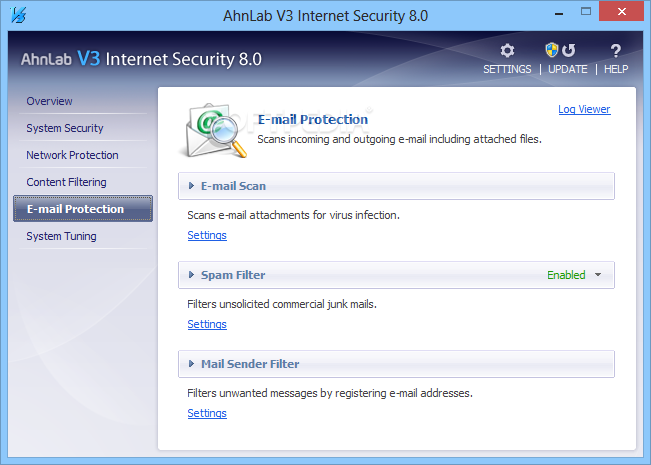Select E-mail Protection in the sidebar
Image resolution: width=651 pixels, height=465 pixels.
(x=76, y=209)
